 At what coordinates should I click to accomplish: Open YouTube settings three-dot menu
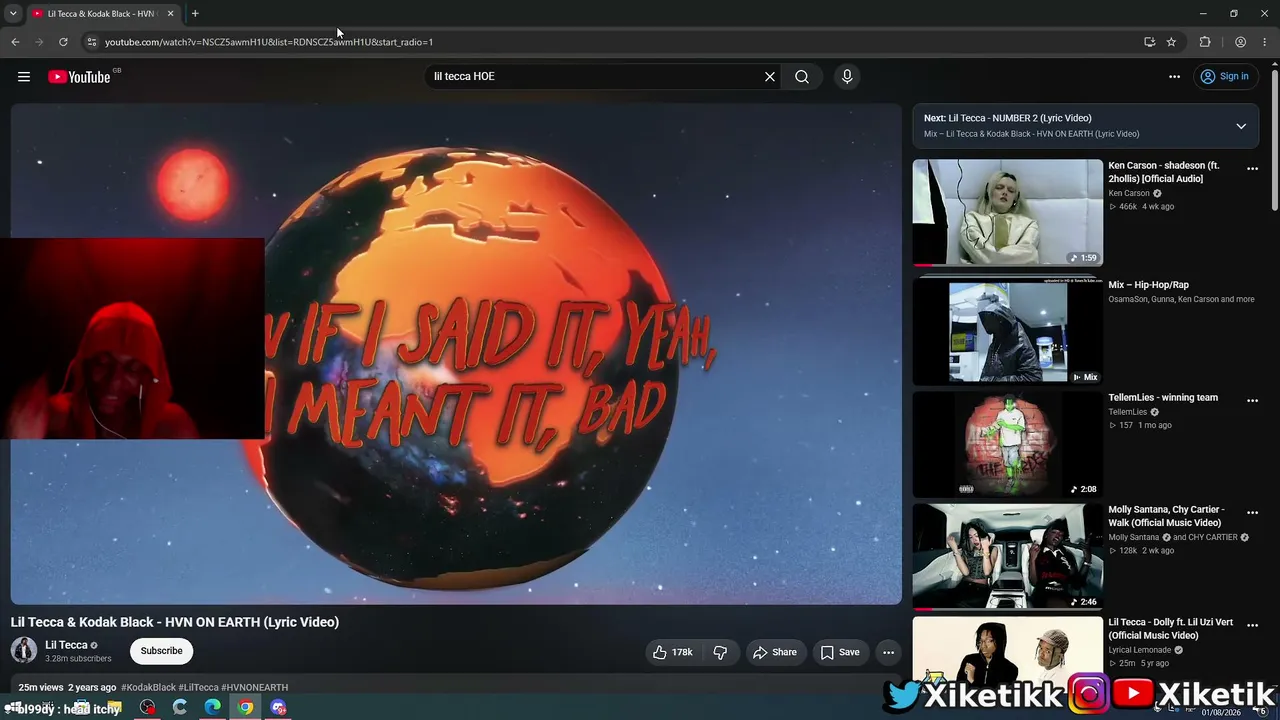[1174, 77]
